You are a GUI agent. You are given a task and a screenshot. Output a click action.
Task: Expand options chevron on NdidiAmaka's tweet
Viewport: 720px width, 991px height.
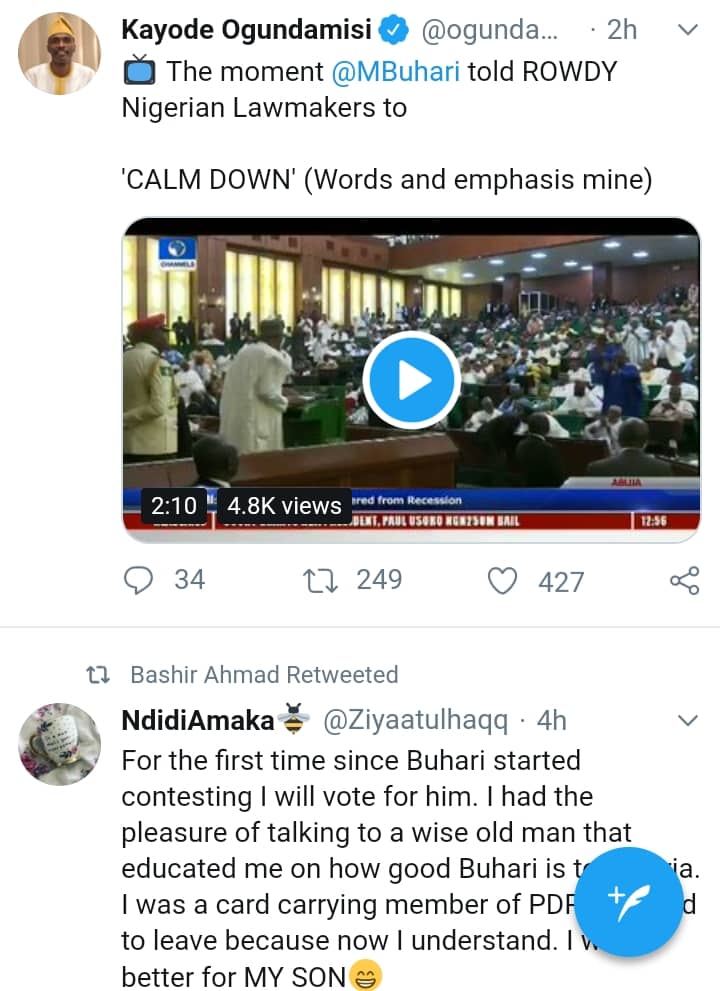point(687,720)
